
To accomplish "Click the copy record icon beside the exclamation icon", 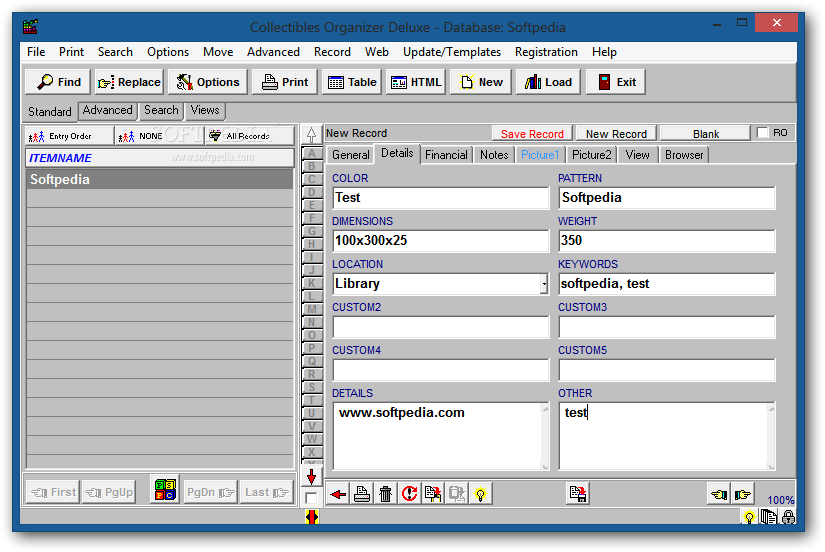I will tap(432, 494).
